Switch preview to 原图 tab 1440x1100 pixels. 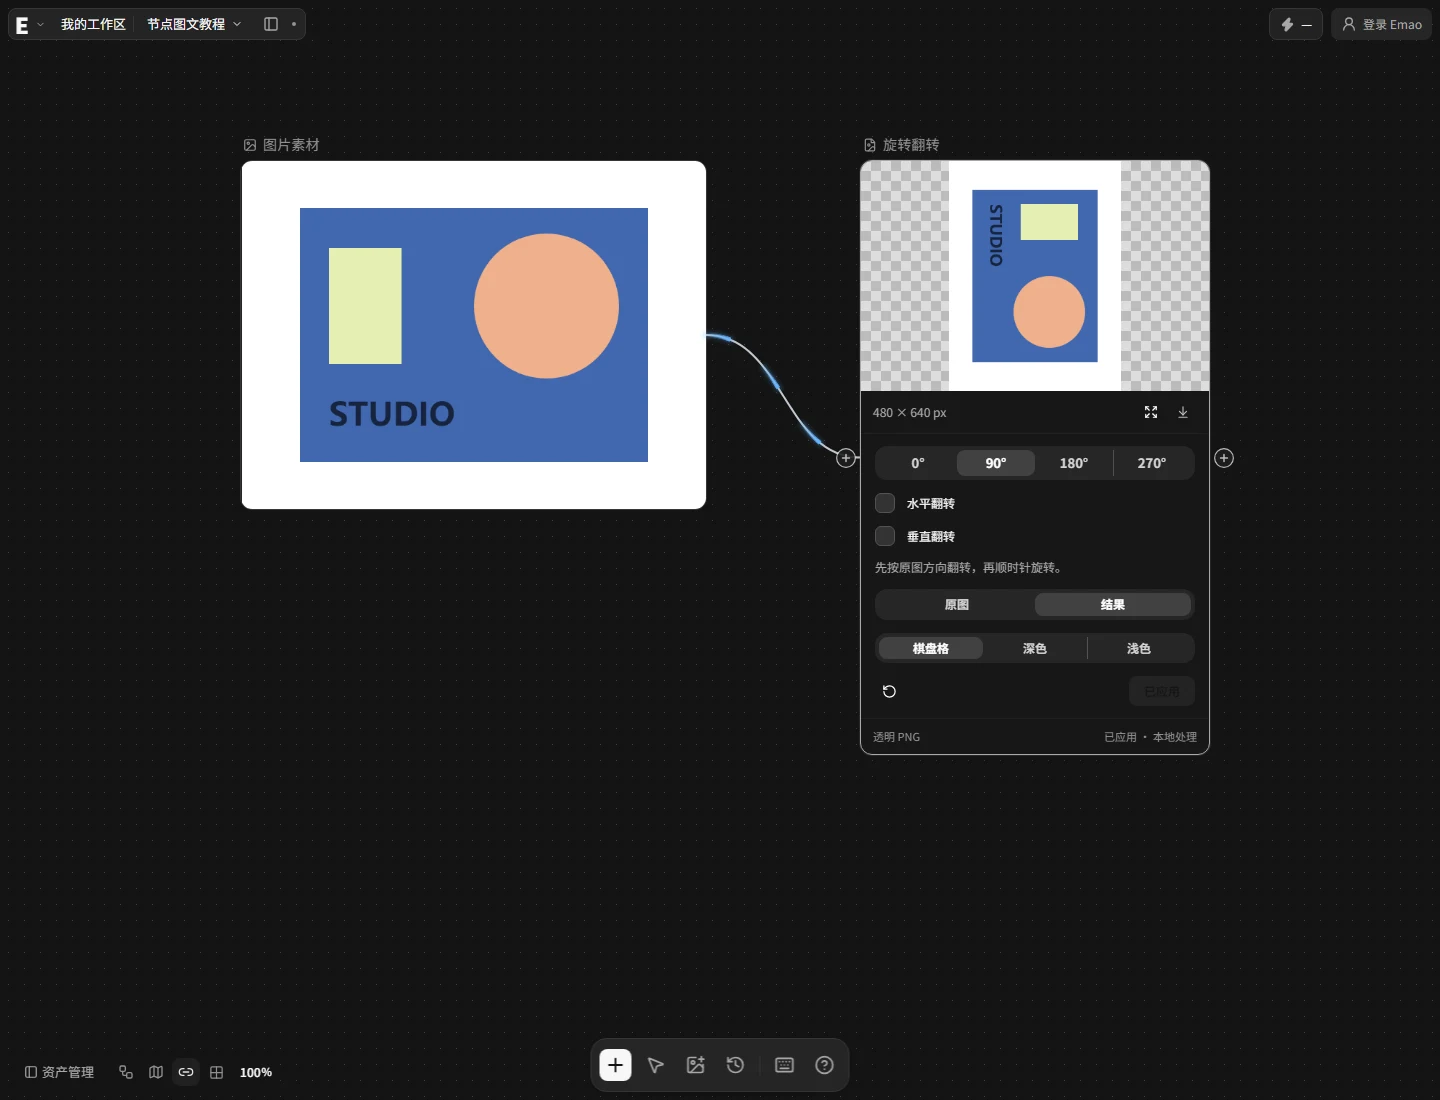957,604
